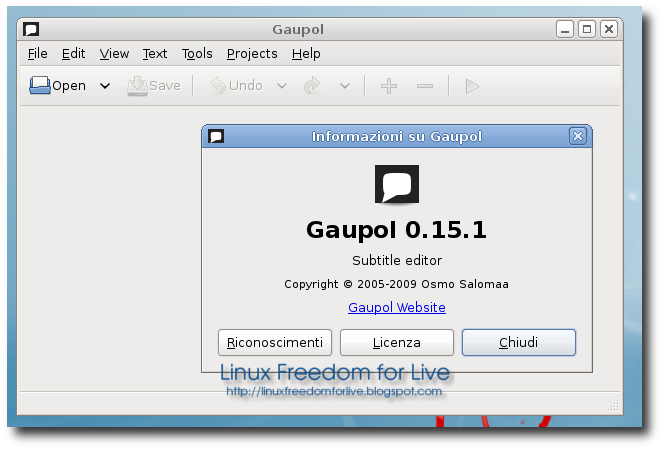Open the Edit menu
Screen dimensions: 664x450
(73, 54)
